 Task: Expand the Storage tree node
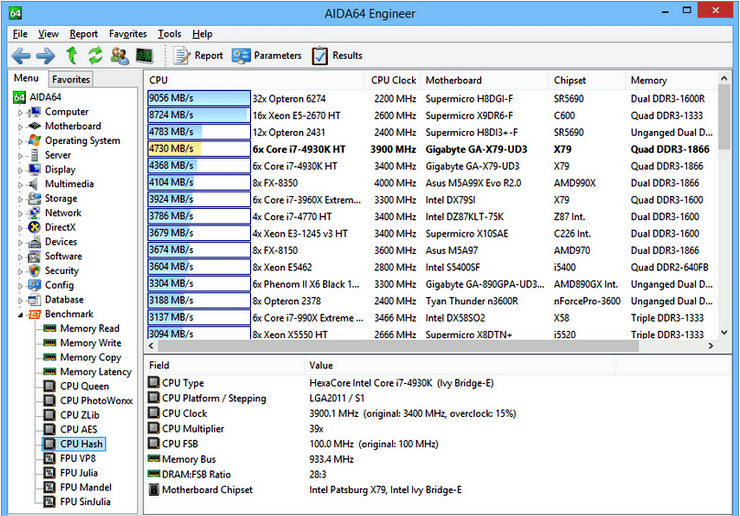click(x=20, y=200)
